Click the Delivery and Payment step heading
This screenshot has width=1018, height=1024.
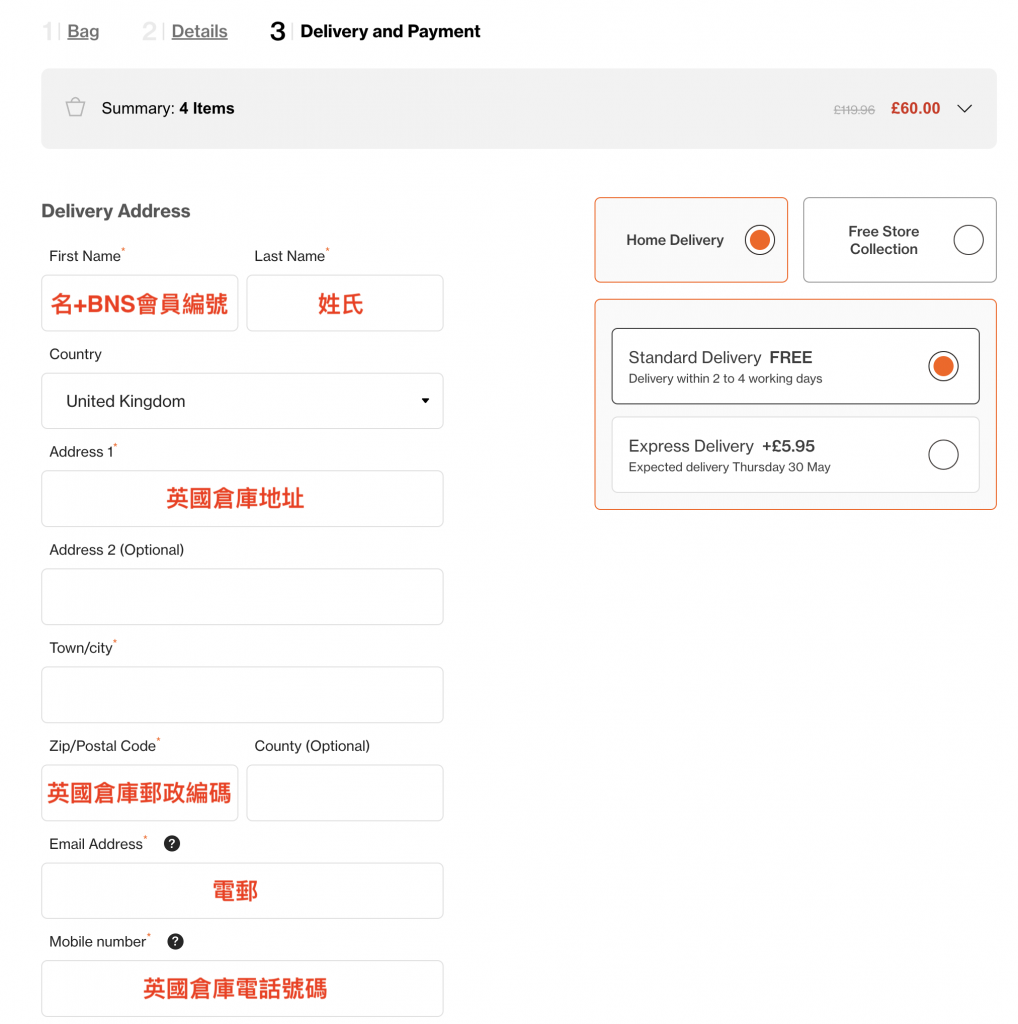tap(390, 32)
